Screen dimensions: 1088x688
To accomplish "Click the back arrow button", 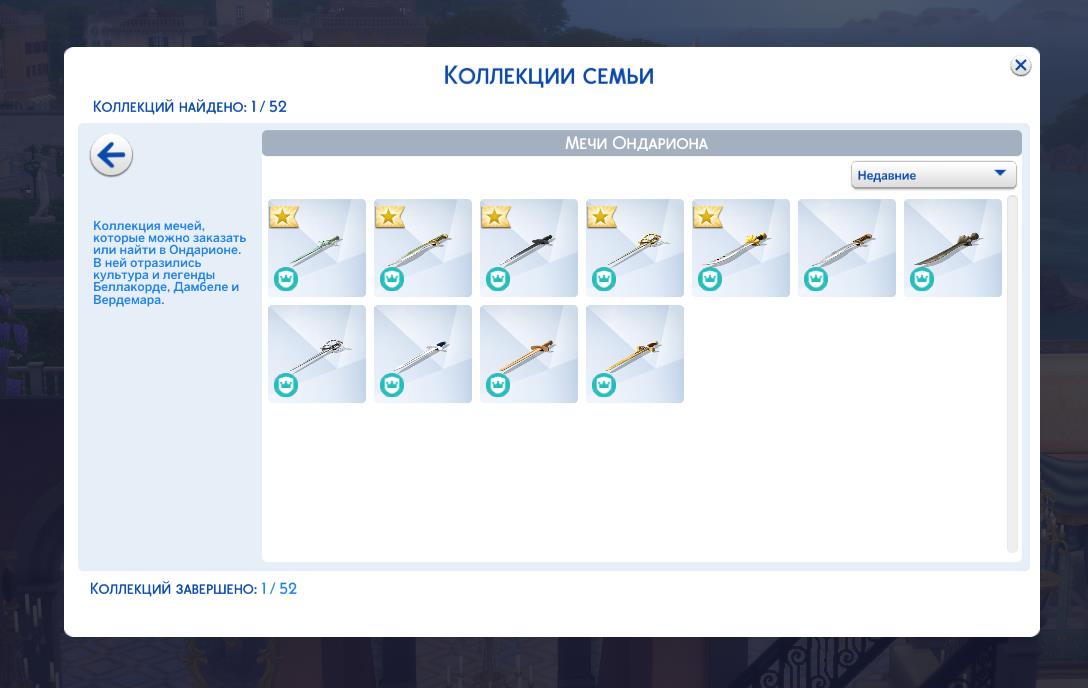I will (111, 155).
